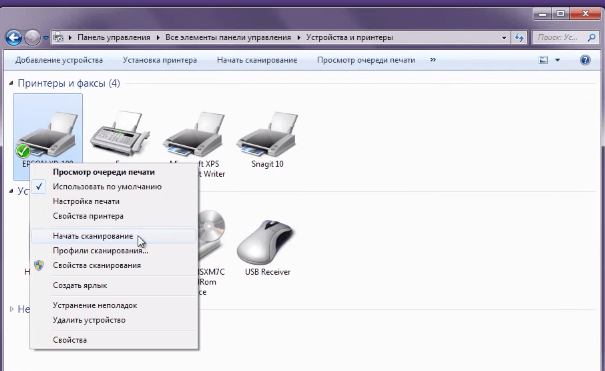Choose 'Свойства сканирования' menu entry
Viewport: 605px width, 371px height.
[114, 265]
